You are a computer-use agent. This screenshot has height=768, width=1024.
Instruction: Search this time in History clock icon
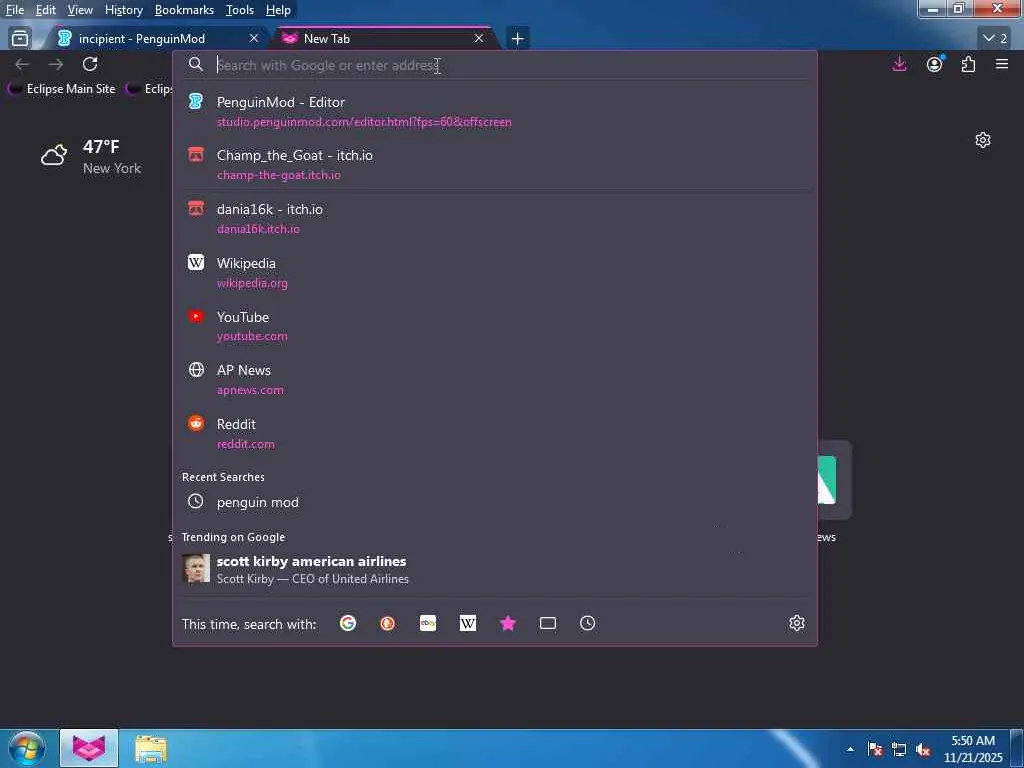pos(587,624)
